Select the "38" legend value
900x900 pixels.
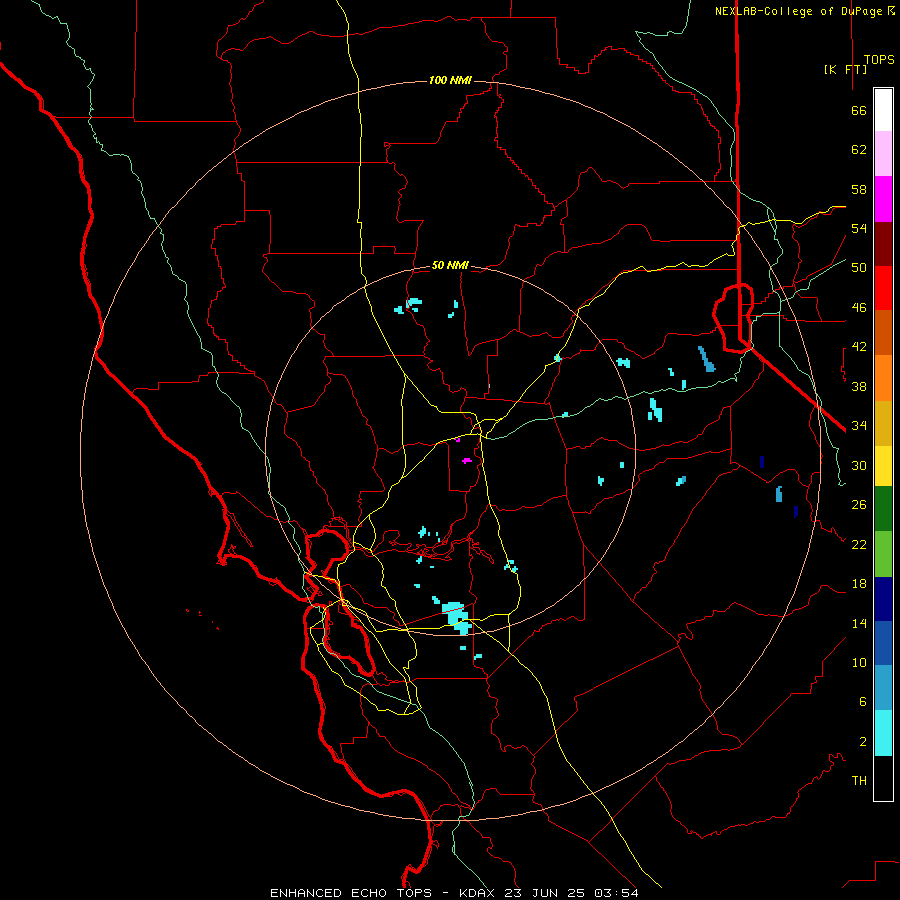(x=859, y=386)
